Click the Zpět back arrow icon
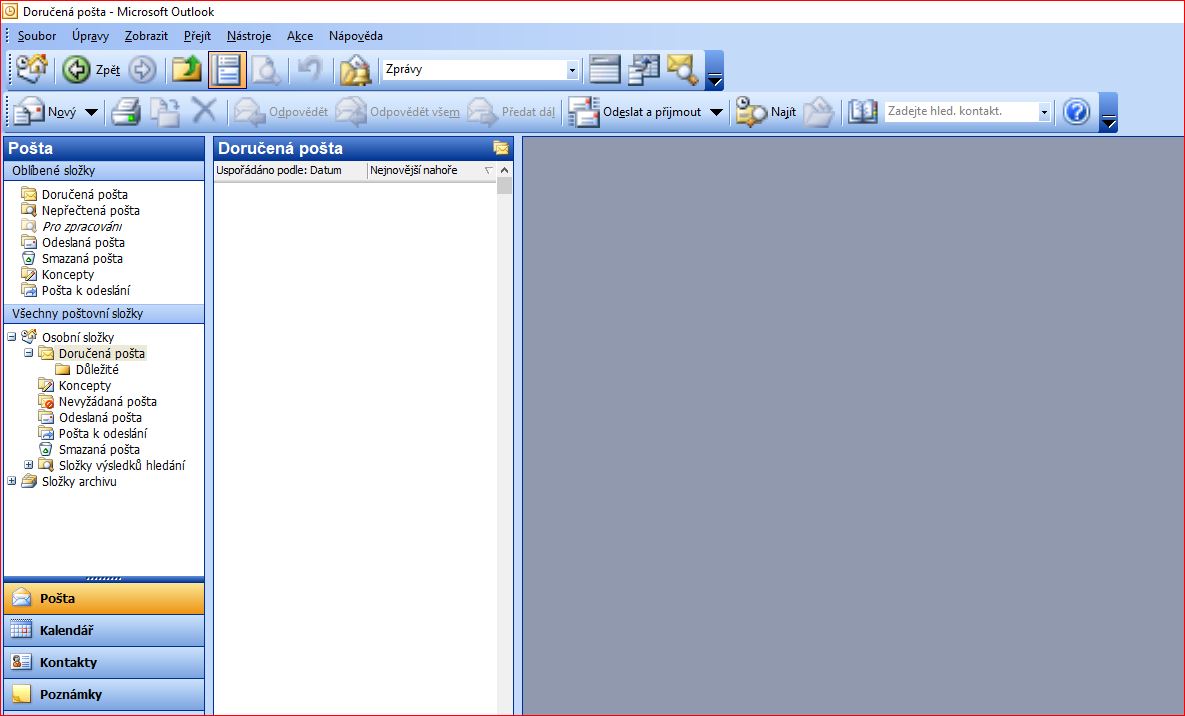The height and width of the screenshot is (716, 1185). [77, 70]
